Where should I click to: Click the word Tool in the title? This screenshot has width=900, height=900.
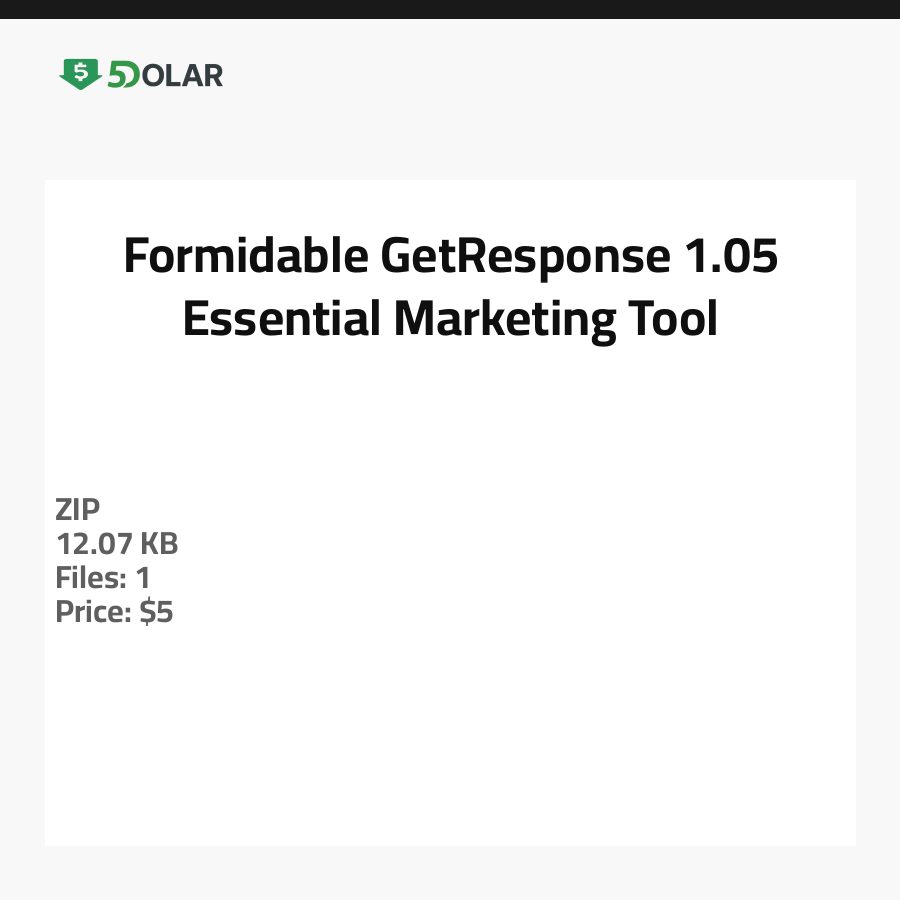pyautogui.click(x=673, y=320)
